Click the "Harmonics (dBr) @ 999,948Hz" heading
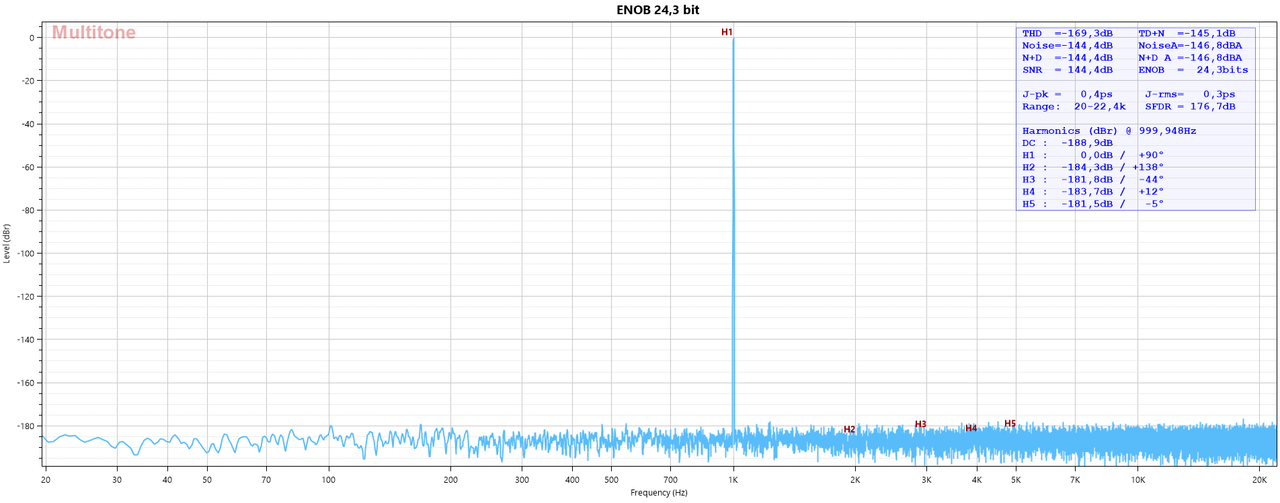 tap(1109, 131)
